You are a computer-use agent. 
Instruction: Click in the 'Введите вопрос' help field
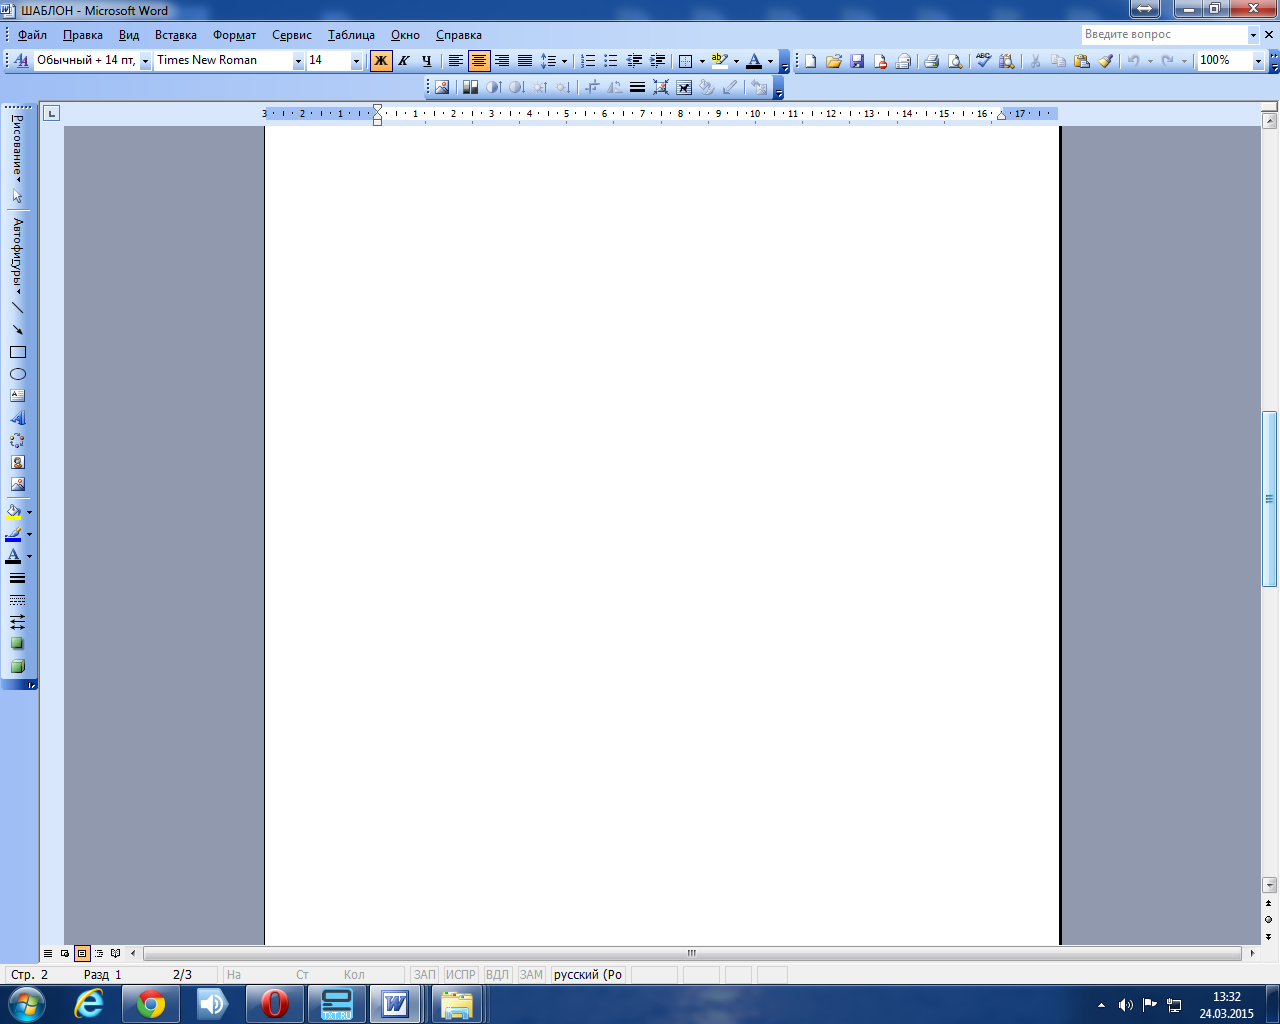pos(1163,34)
